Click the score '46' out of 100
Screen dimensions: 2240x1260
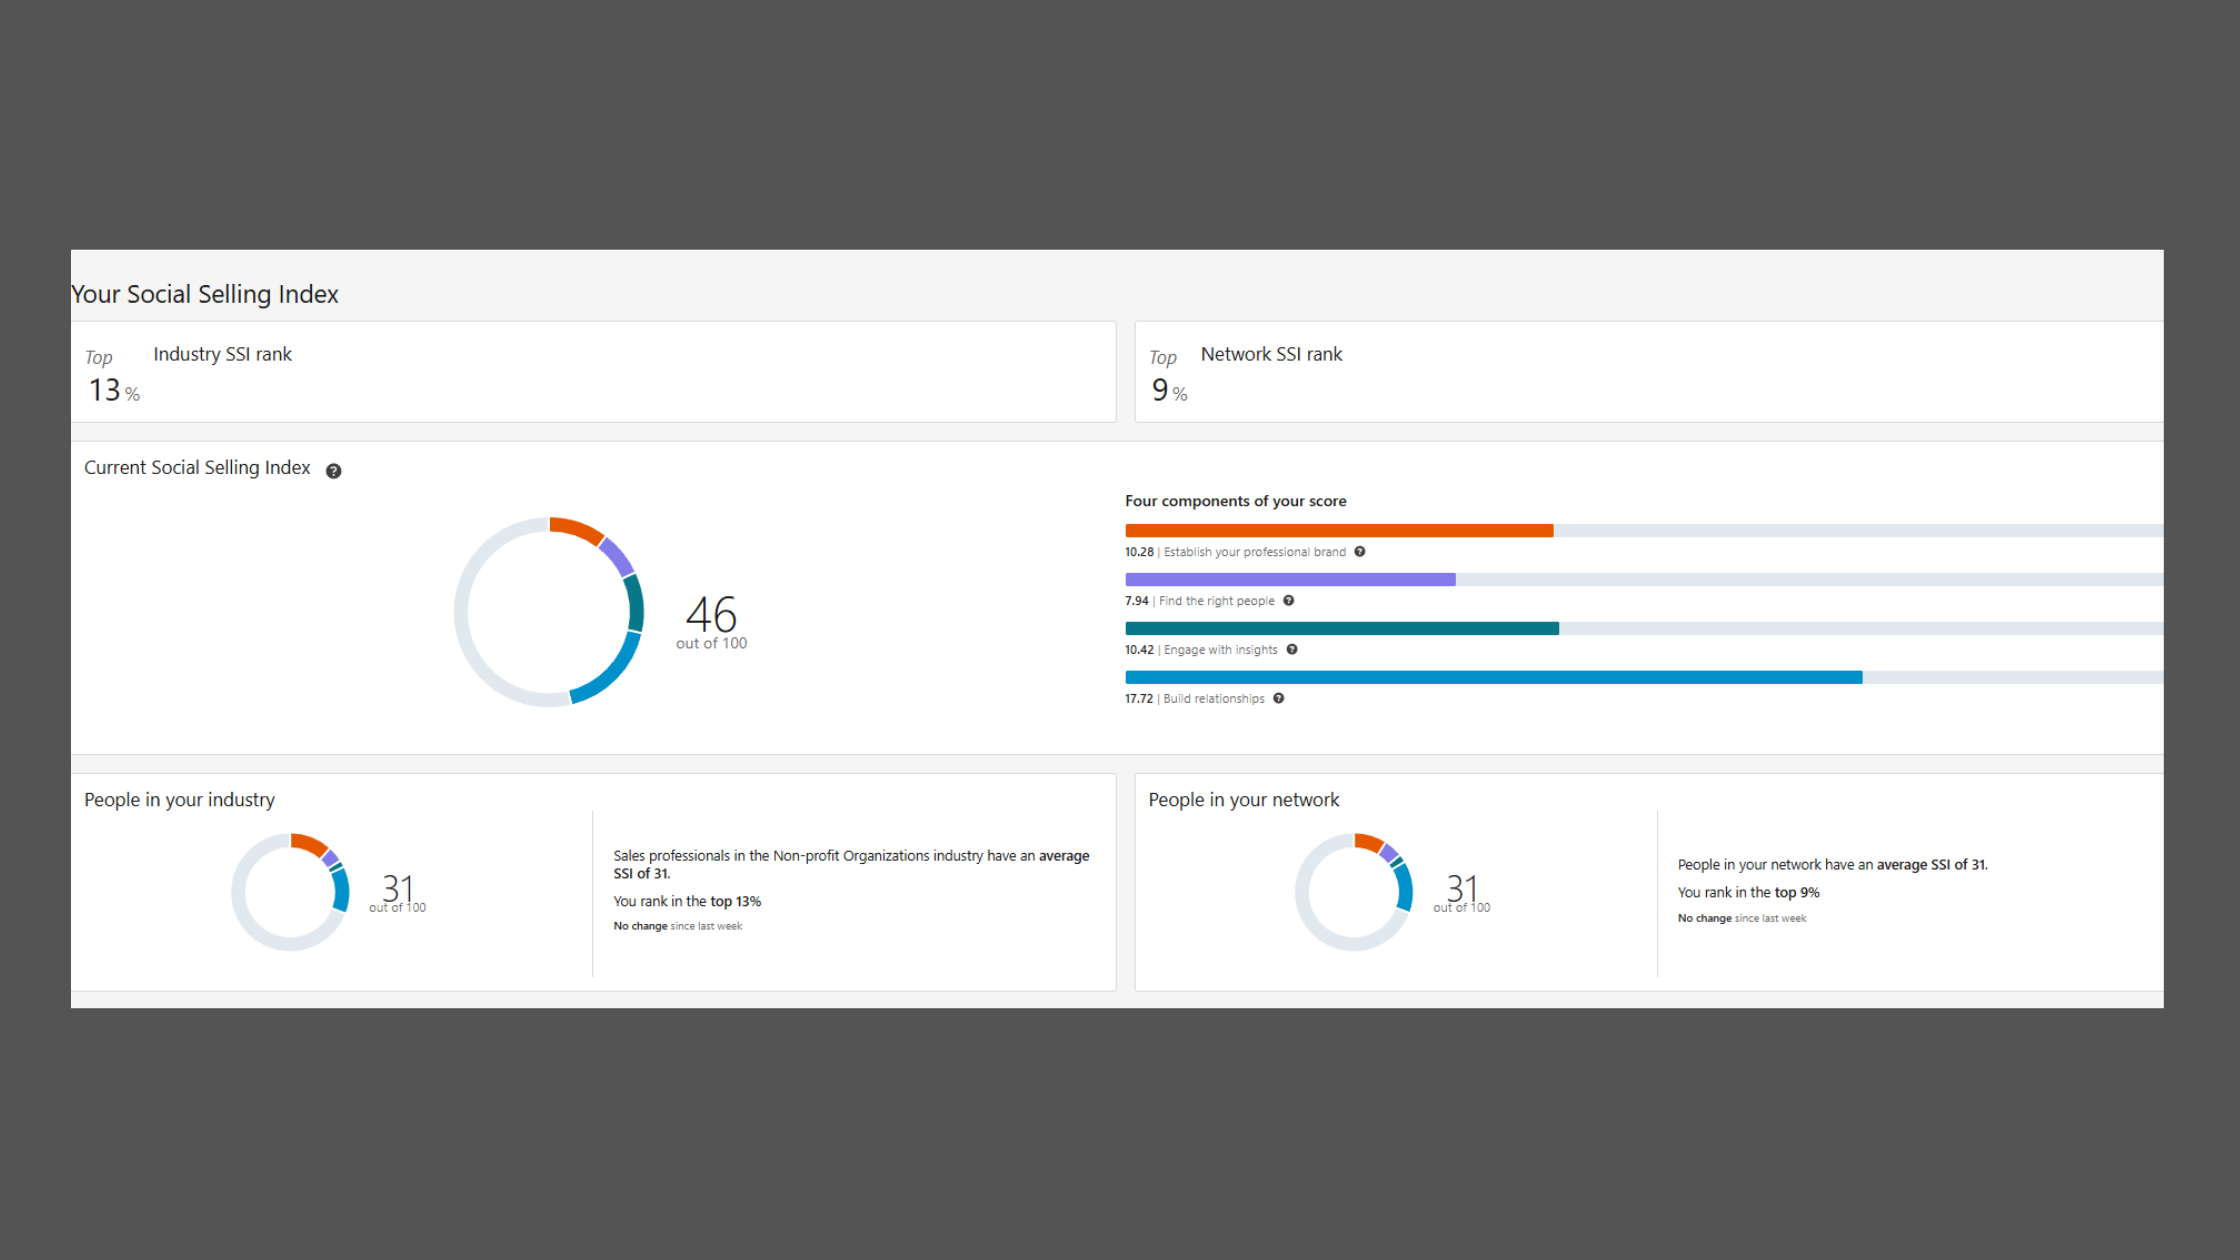click(x=711, y=613)
